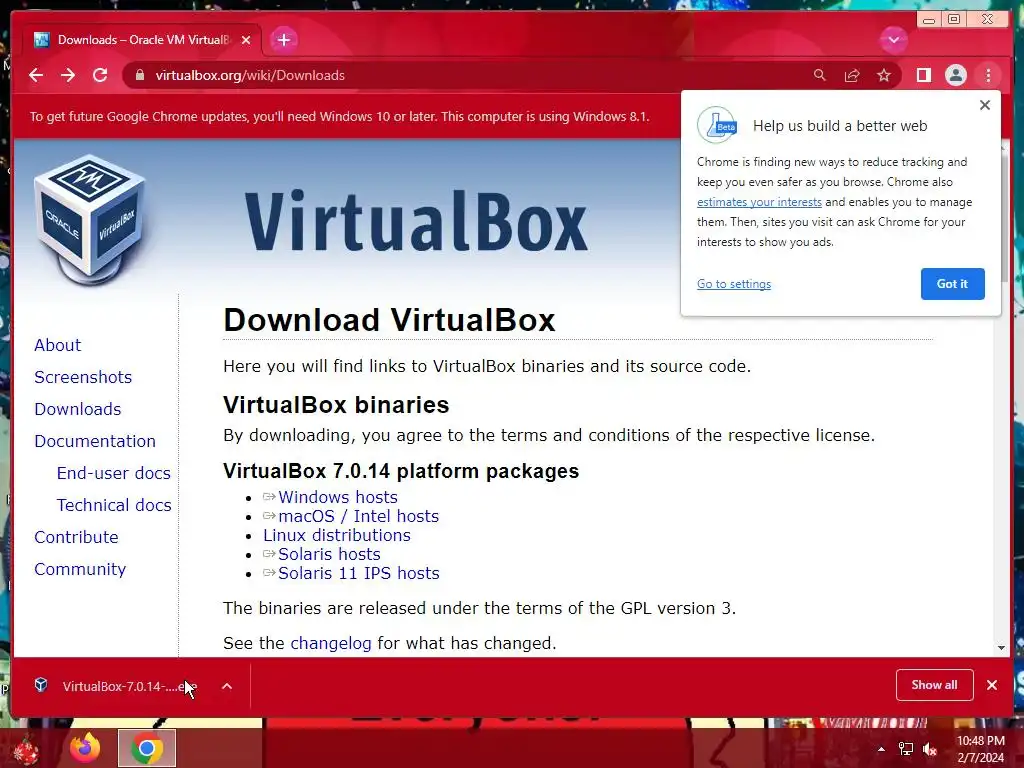This screenshot has width=1024, height=768.
Task: Click the Got it button
Action: pos(952,283)
